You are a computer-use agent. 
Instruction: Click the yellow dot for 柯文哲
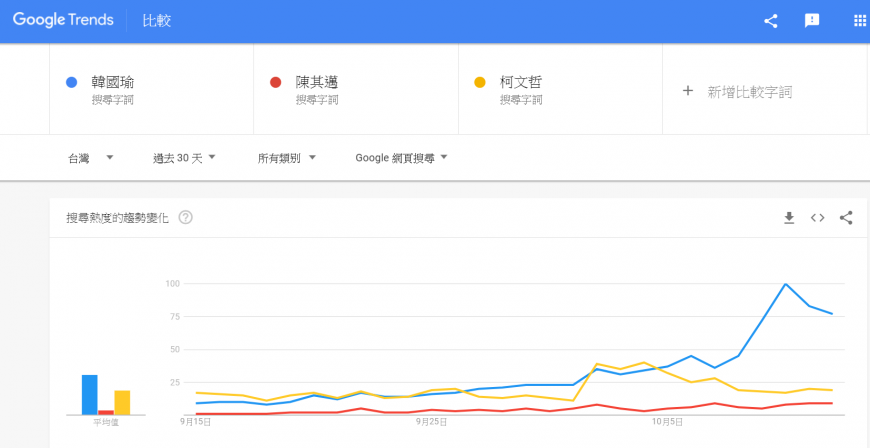[479, 83]
